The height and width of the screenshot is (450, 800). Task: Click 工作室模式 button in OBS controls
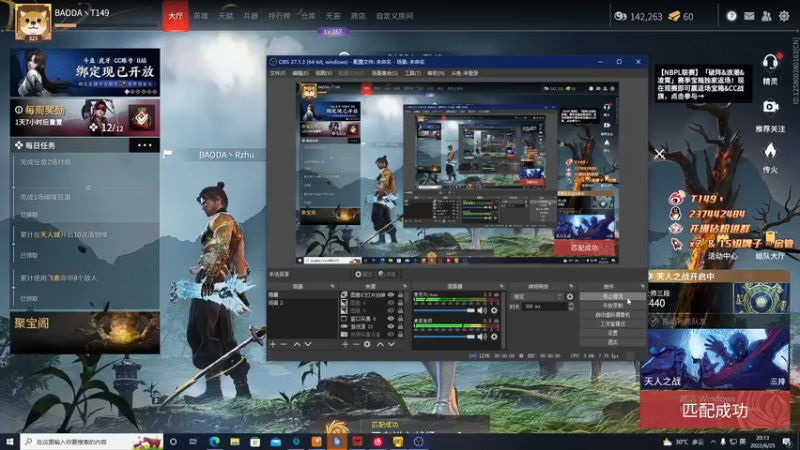(612, 323)
